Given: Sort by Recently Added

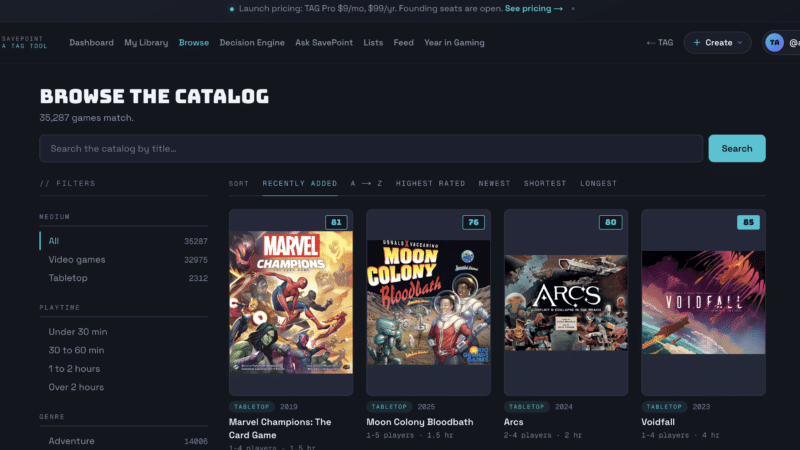Looking at the screenshot, I should click(299, 183).
